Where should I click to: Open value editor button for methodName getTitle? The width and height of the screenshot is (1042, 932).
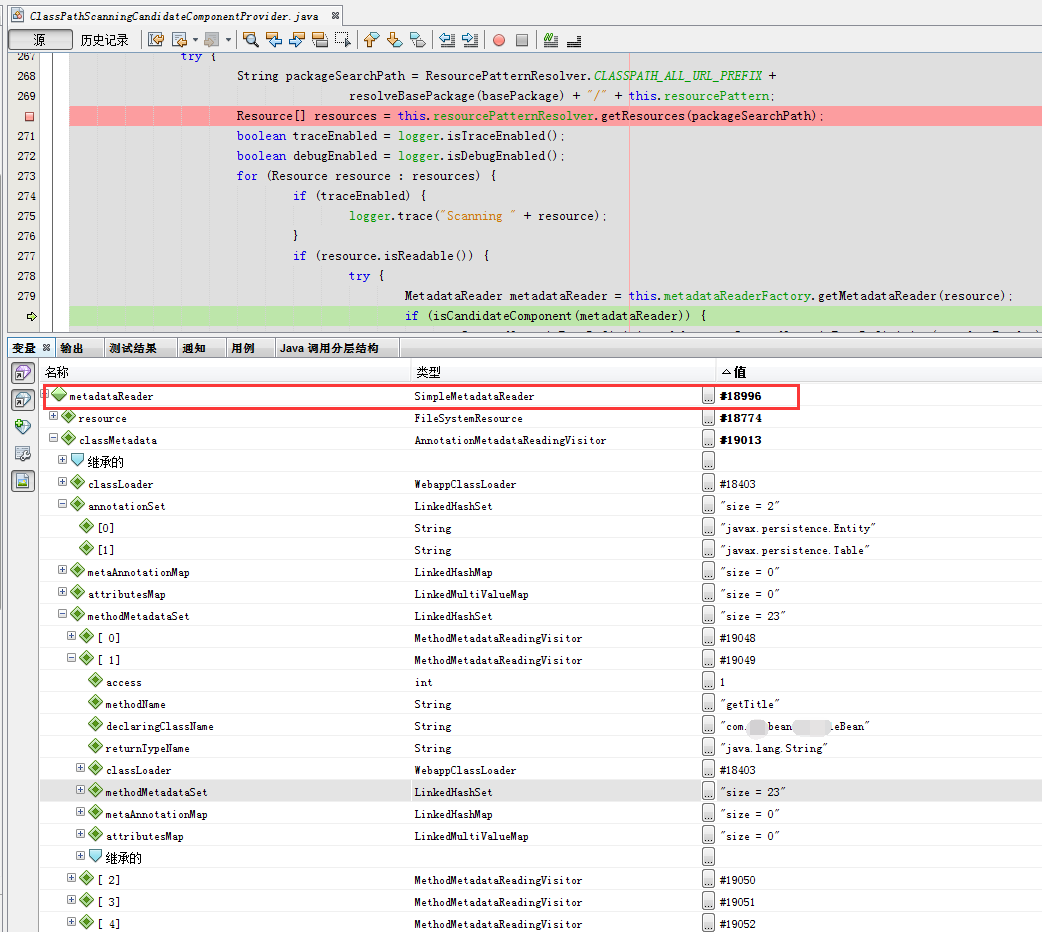pyautogui.click(x=708, y=703)
